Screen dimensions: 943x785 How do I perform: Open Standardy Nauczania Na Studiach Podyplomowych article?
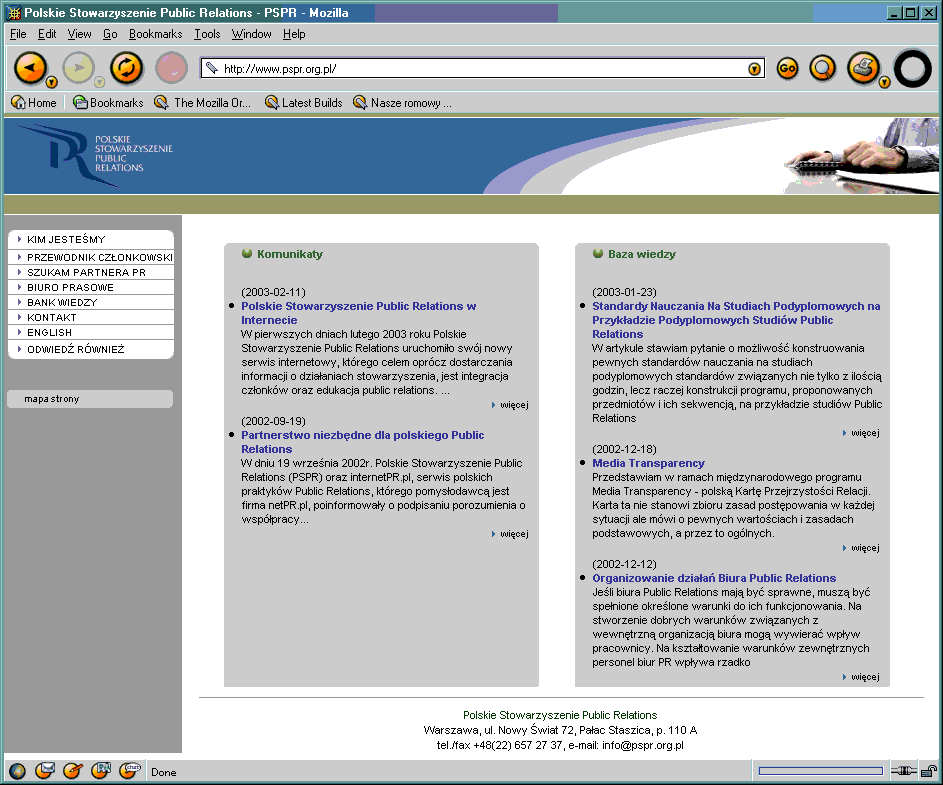coord(736,320)
